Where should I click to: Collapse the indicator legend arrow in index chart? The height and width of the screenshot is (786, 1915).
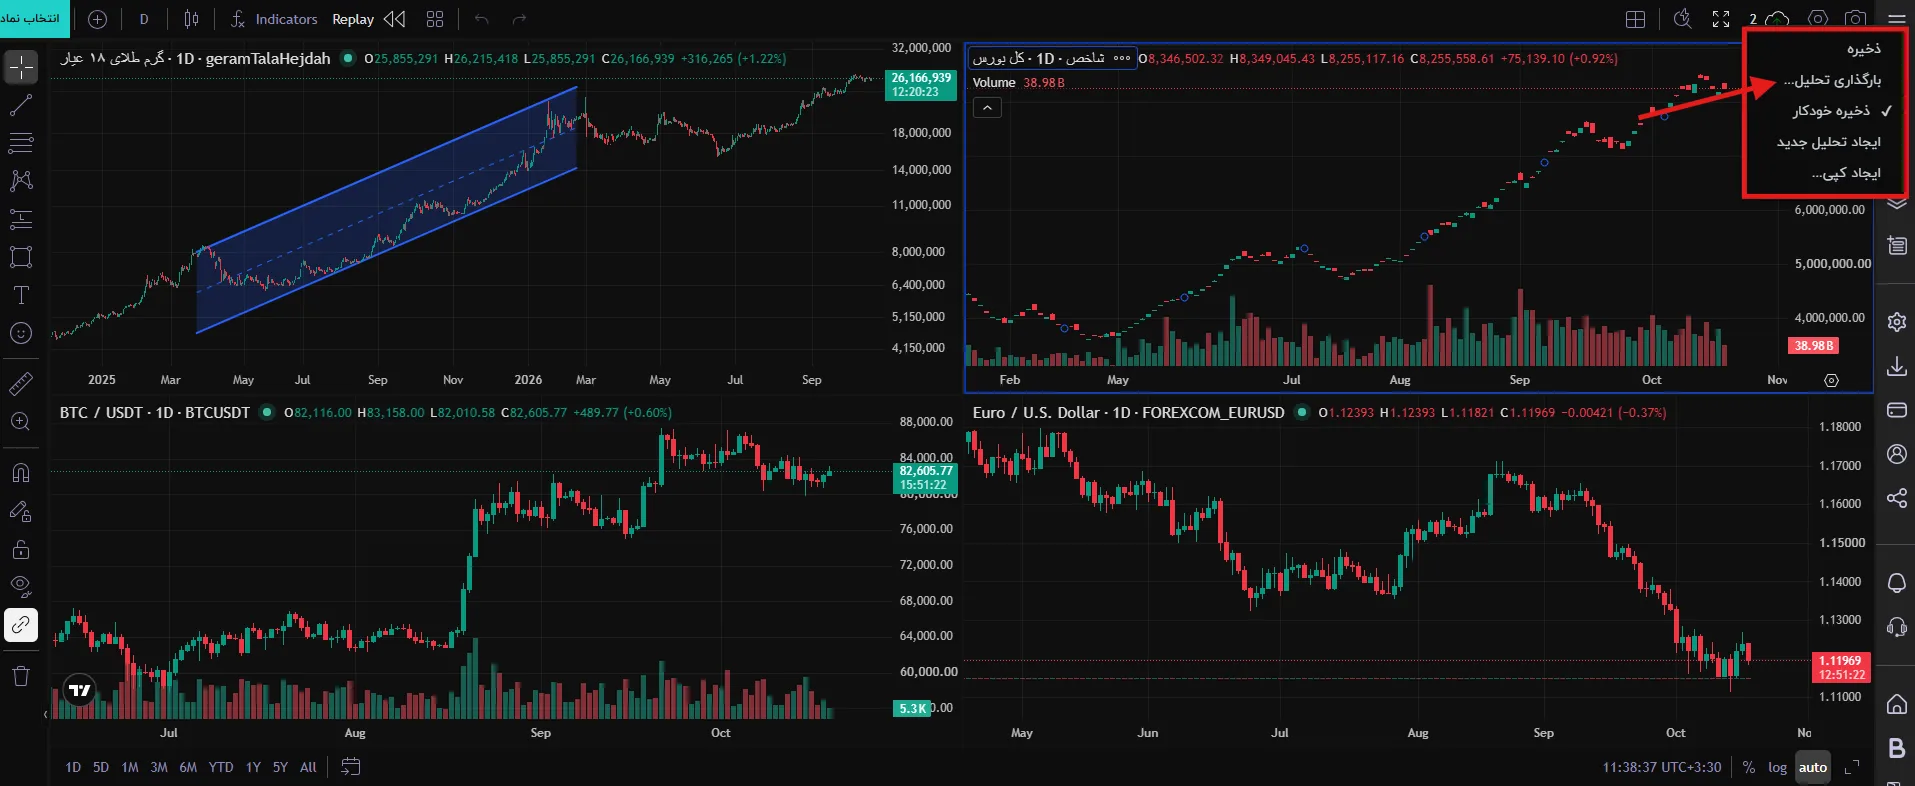tap(987, 107)
